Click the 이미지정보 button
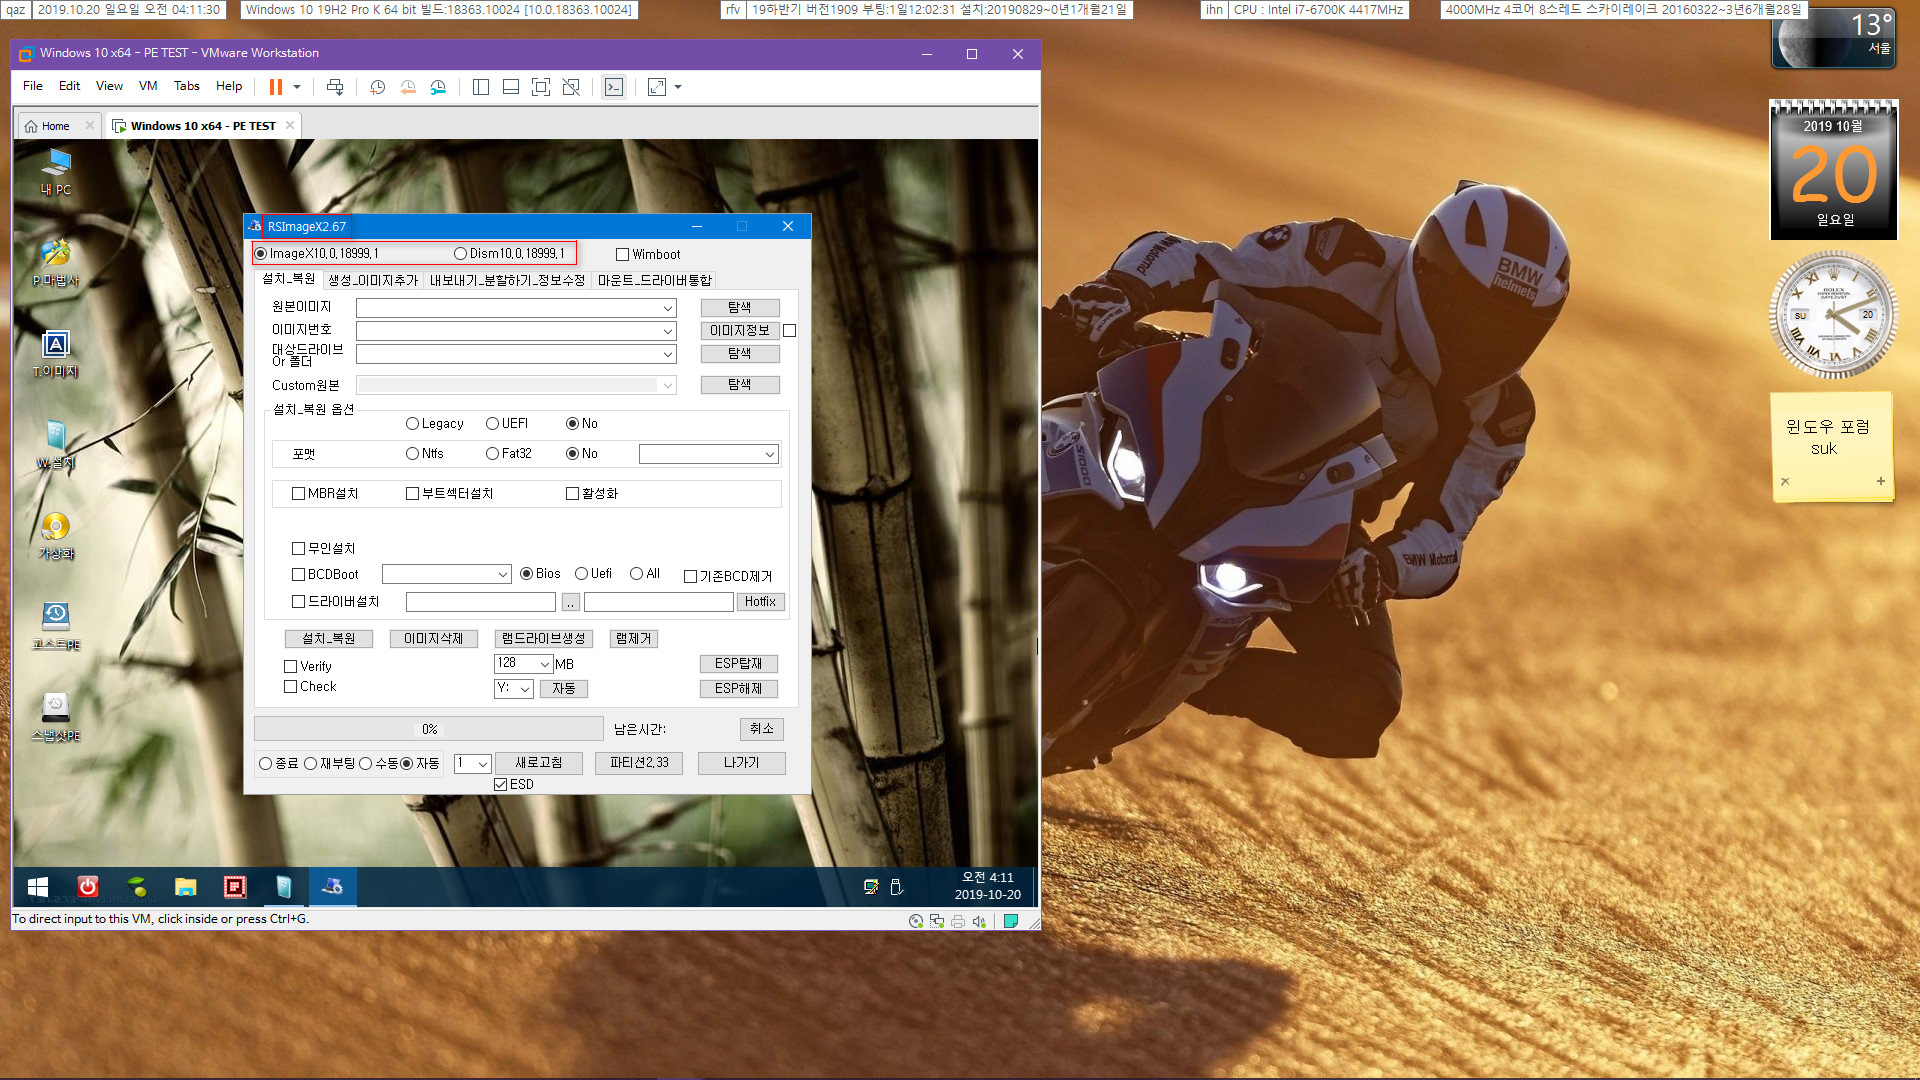Screen dimensions: 1920x1080 [x=740, y=331]
